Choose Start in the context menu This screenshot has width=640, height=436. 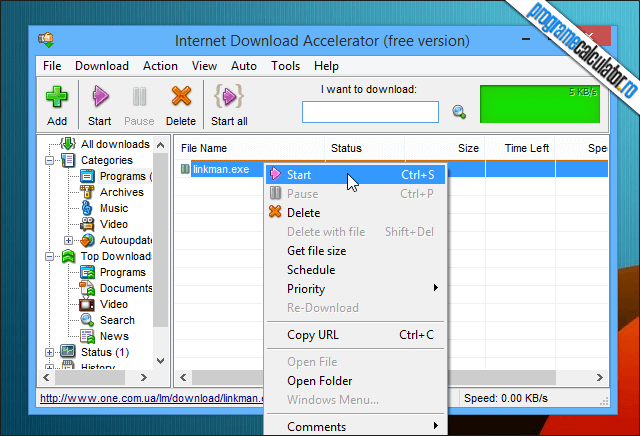click(x=355, y=175)
